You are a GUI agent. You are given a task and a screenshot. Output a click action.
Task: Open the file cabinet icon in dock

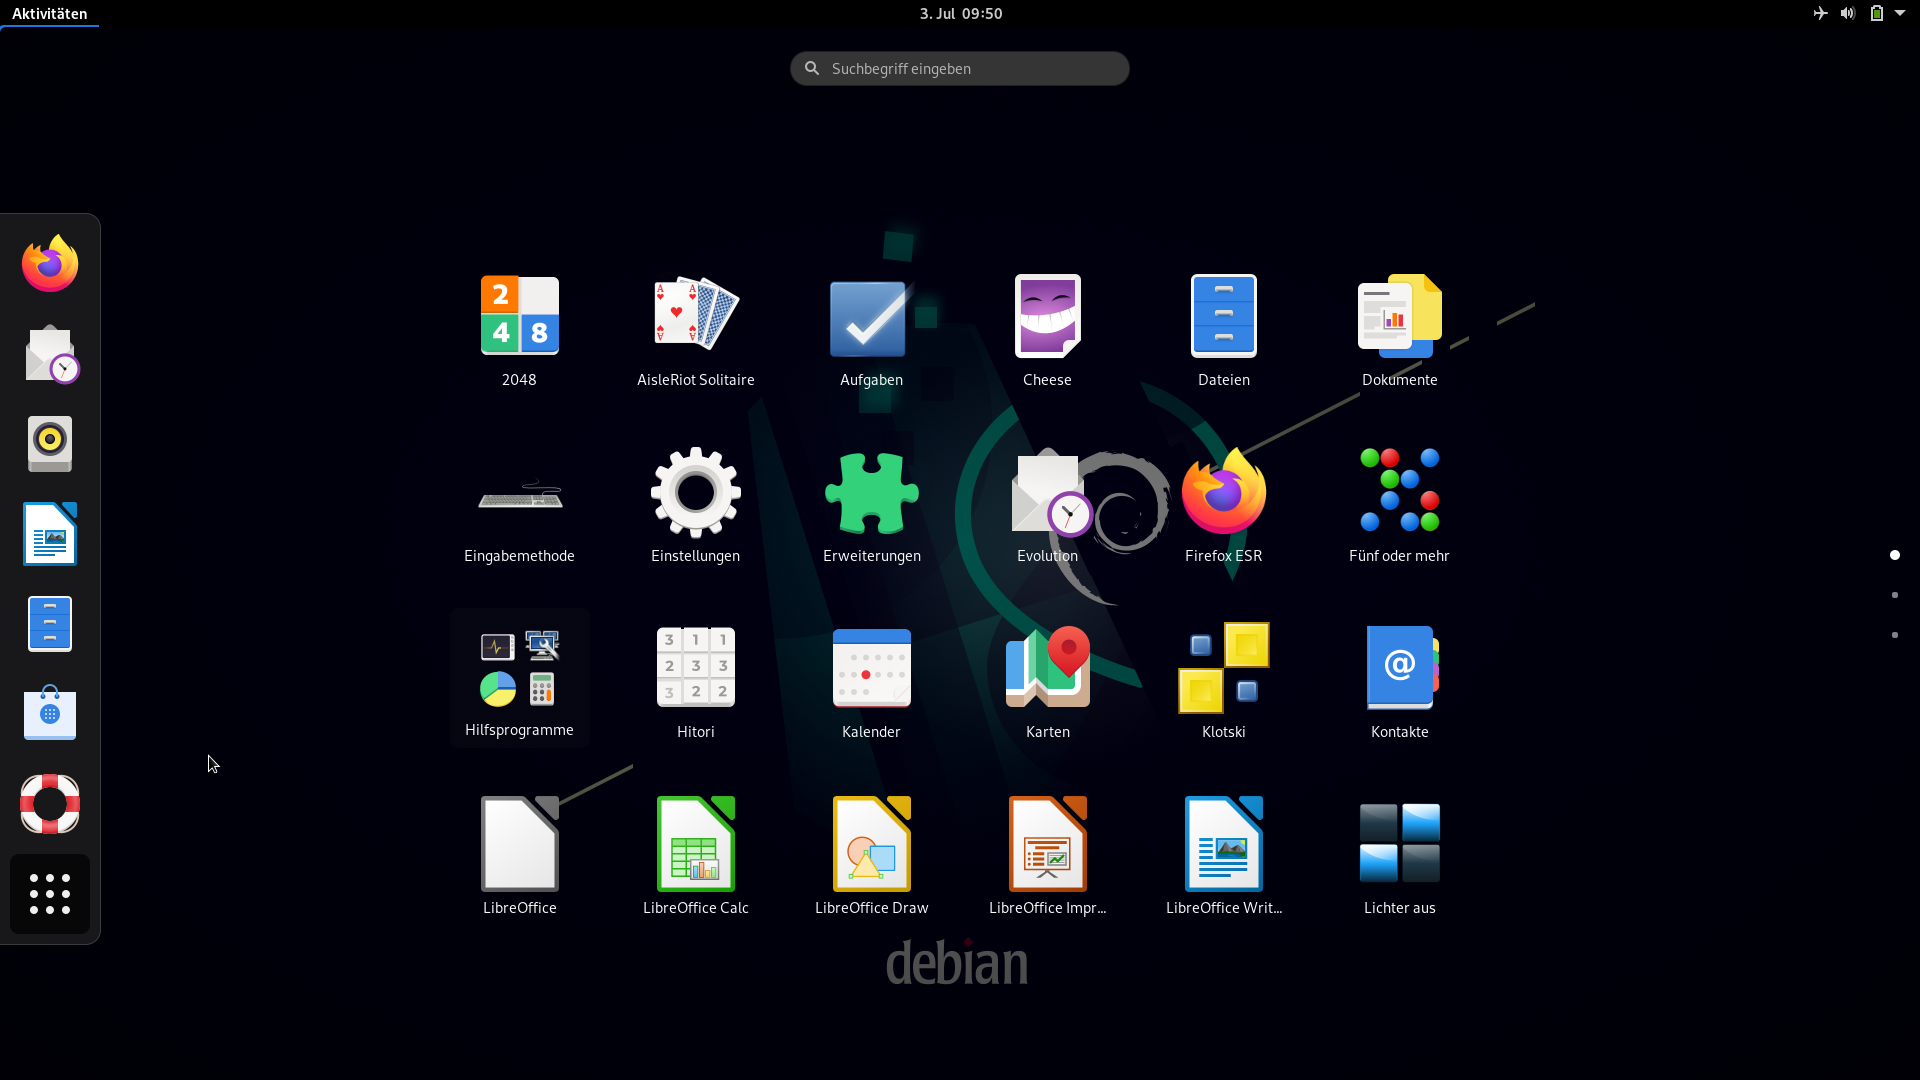[50, 624]
